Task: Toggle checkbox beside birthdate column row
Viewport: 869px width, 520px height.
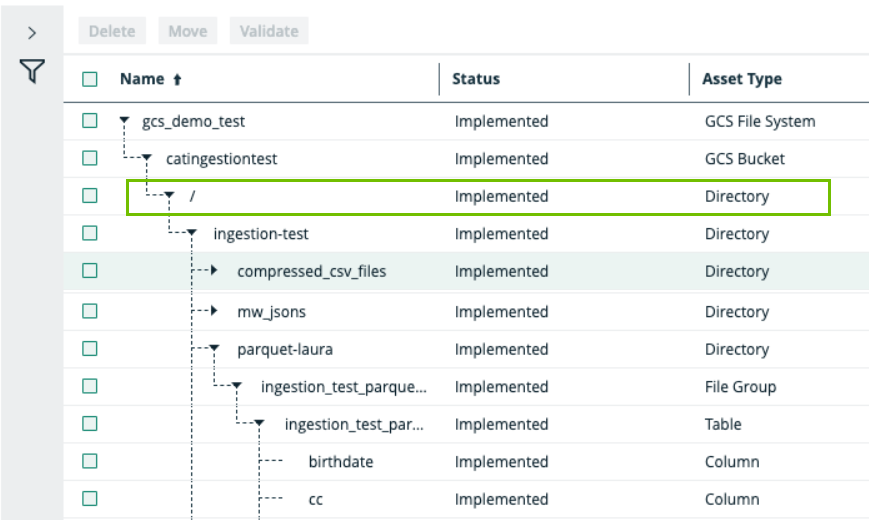Action: pyautogui.click(x=90, y=461)
